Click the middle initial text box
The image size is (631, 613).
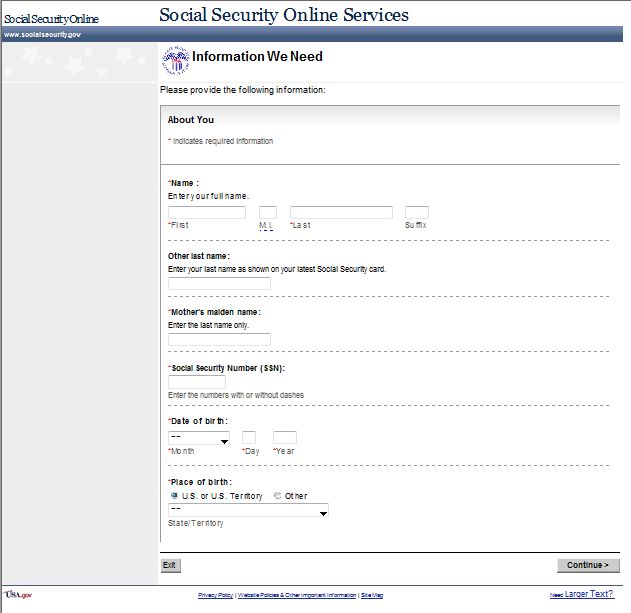click(268, 212)
